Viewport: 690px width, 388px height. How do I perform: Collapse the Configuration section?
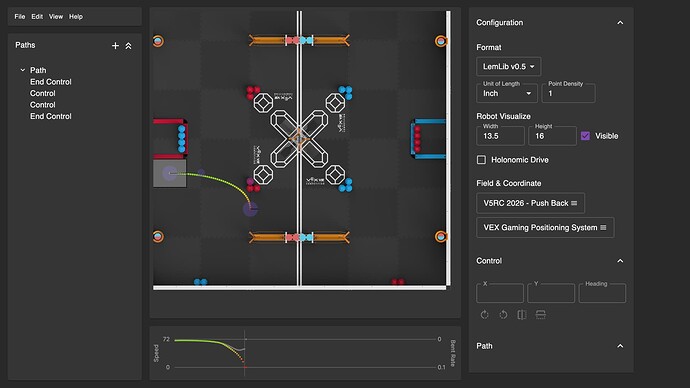pos(620,22)
